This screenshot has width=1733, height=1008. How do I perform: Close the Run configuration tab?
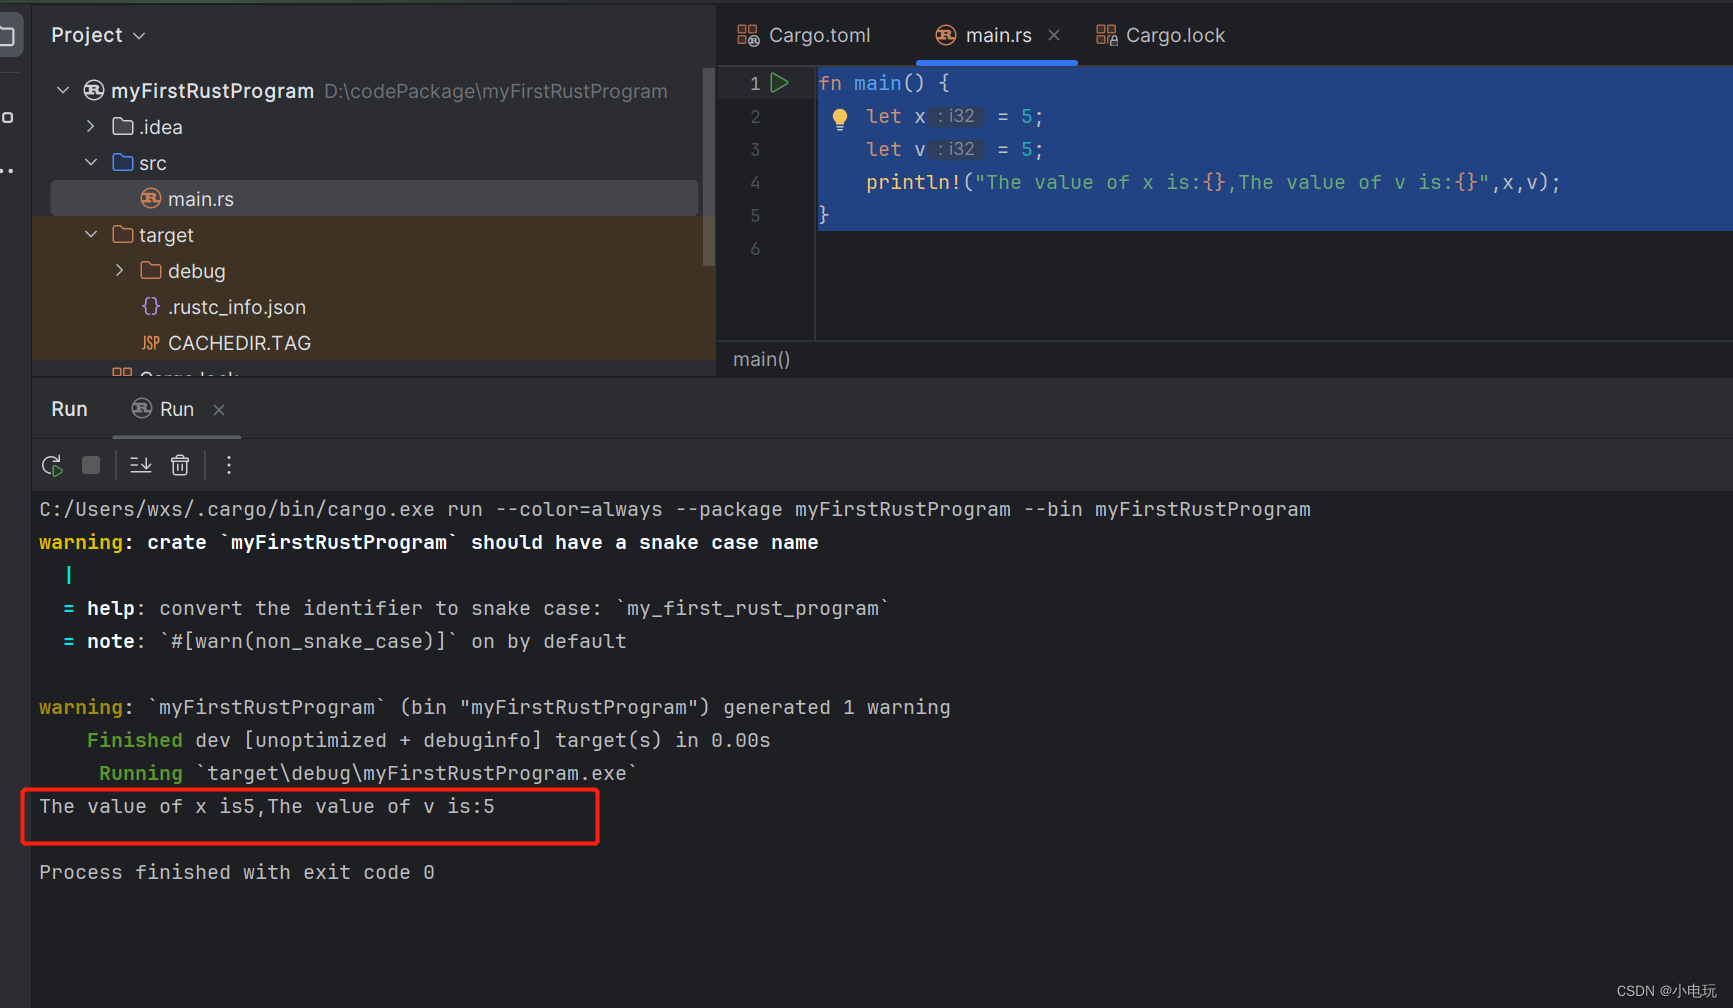tap(219, 410)
